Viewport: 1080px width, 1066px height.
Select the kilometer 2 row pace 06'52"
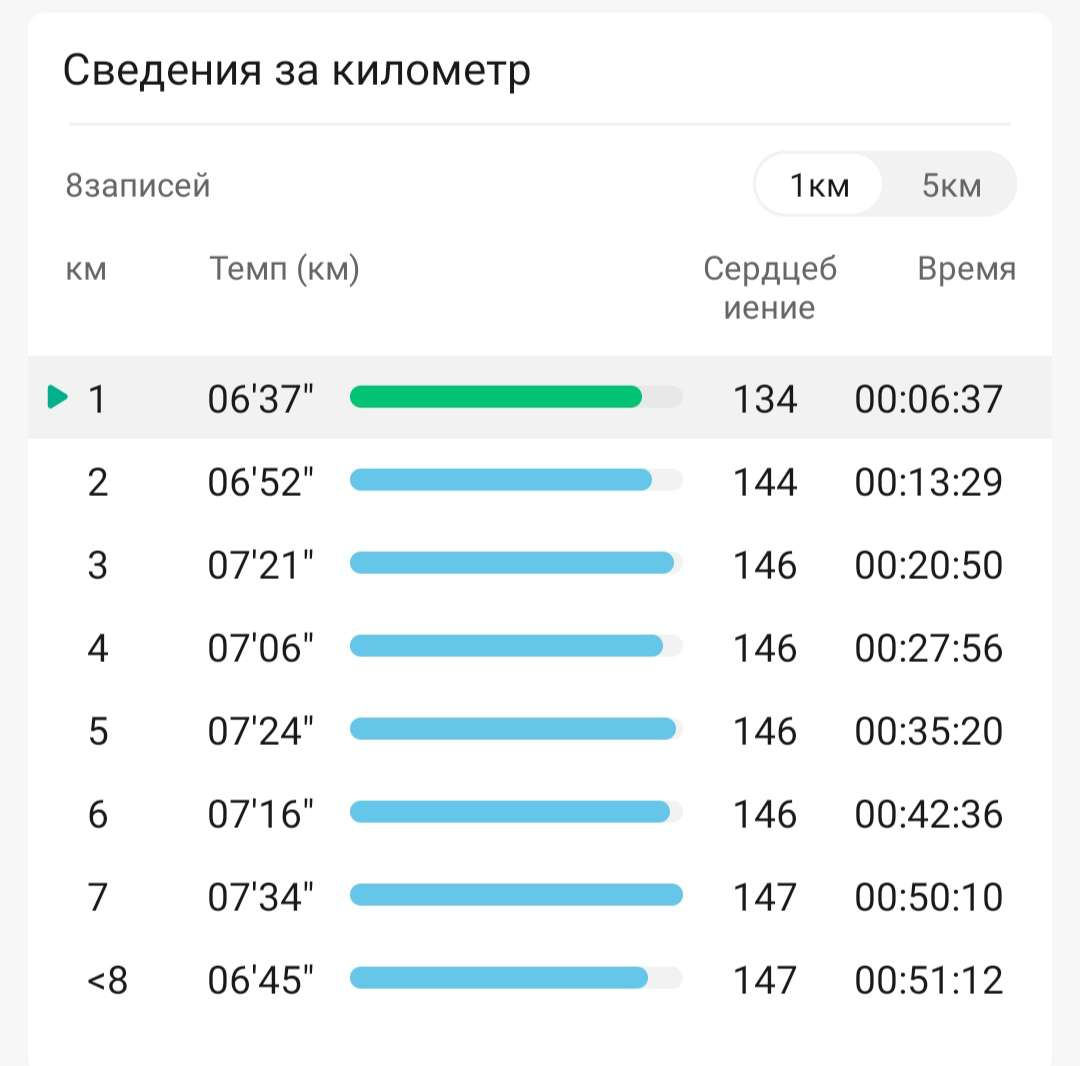260,482
